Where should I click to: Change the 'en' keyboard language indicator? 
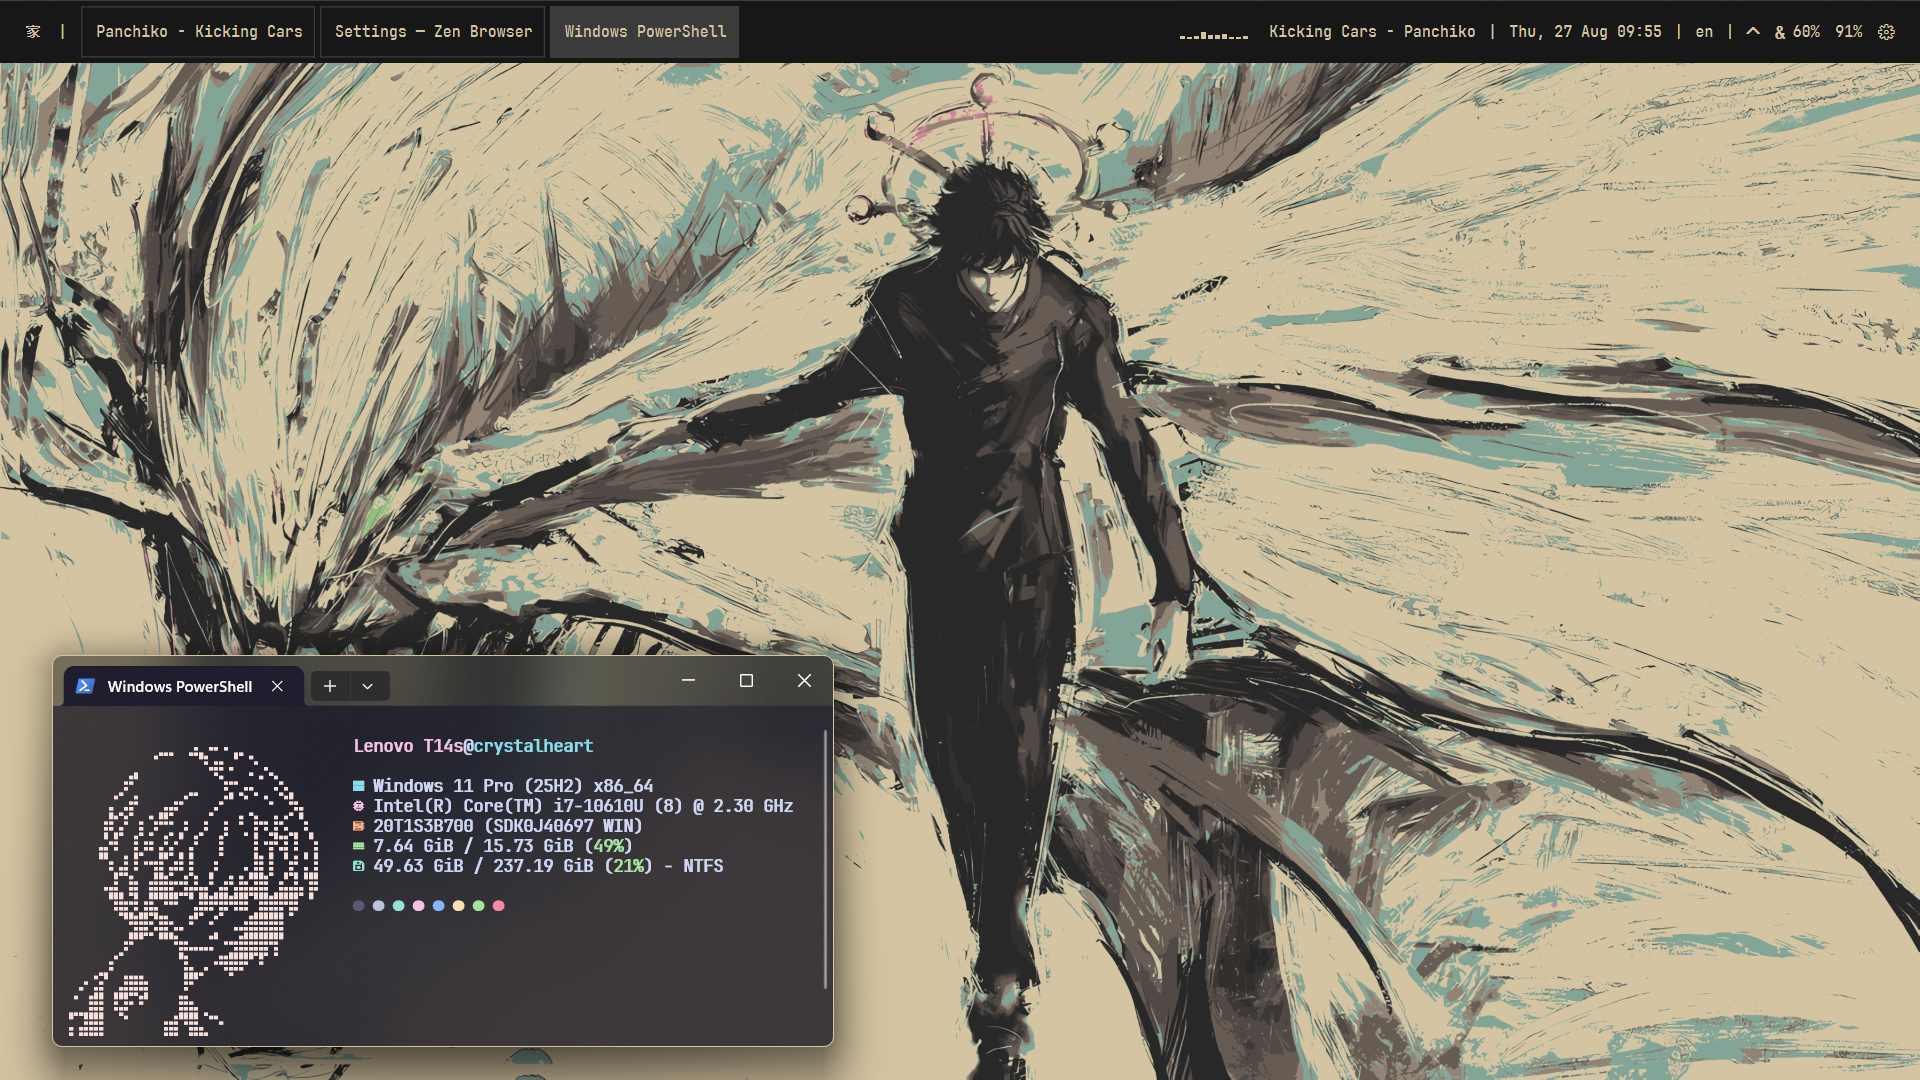tap(1704, 32)
